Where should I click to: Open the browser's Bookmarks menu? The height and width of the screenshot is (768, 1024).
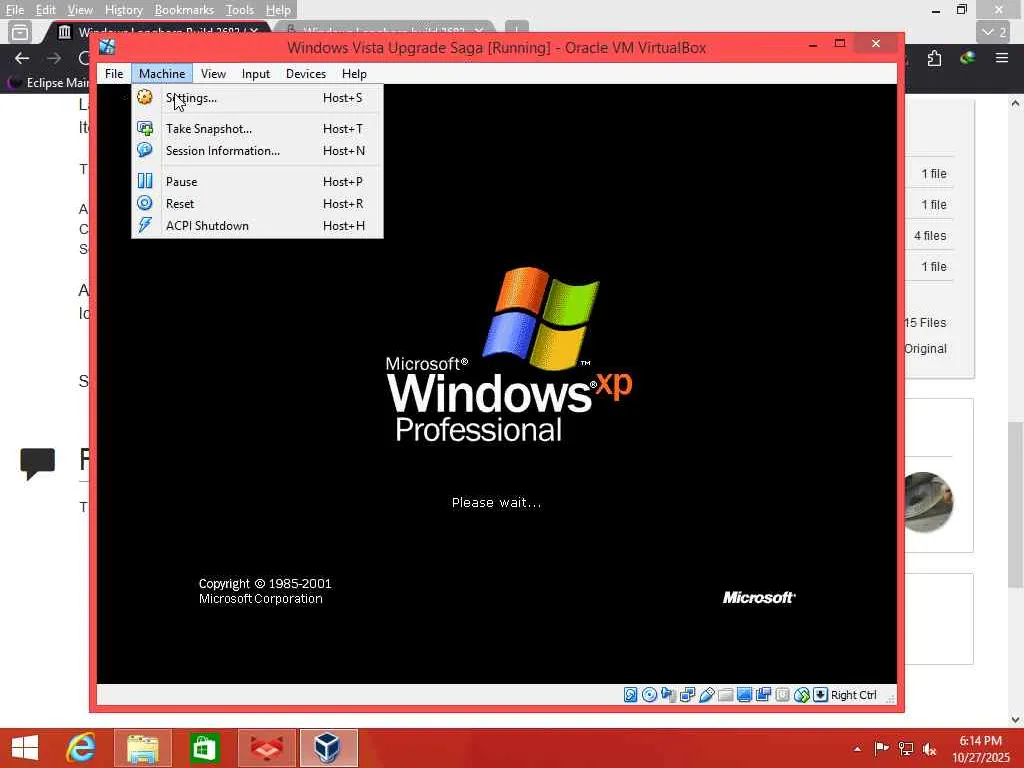click(184, 10)
